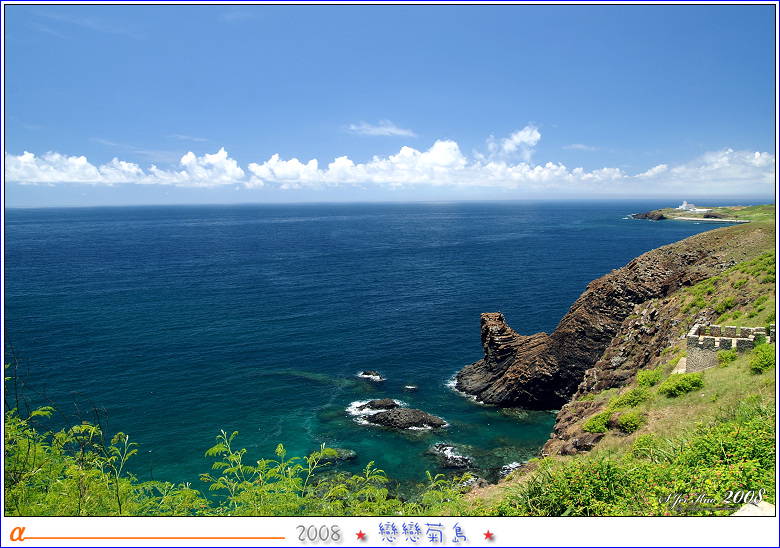Viewport: 780px width, 548px height.
Task: Click the green bushes on the right hillside
Action: coord(680,384)
